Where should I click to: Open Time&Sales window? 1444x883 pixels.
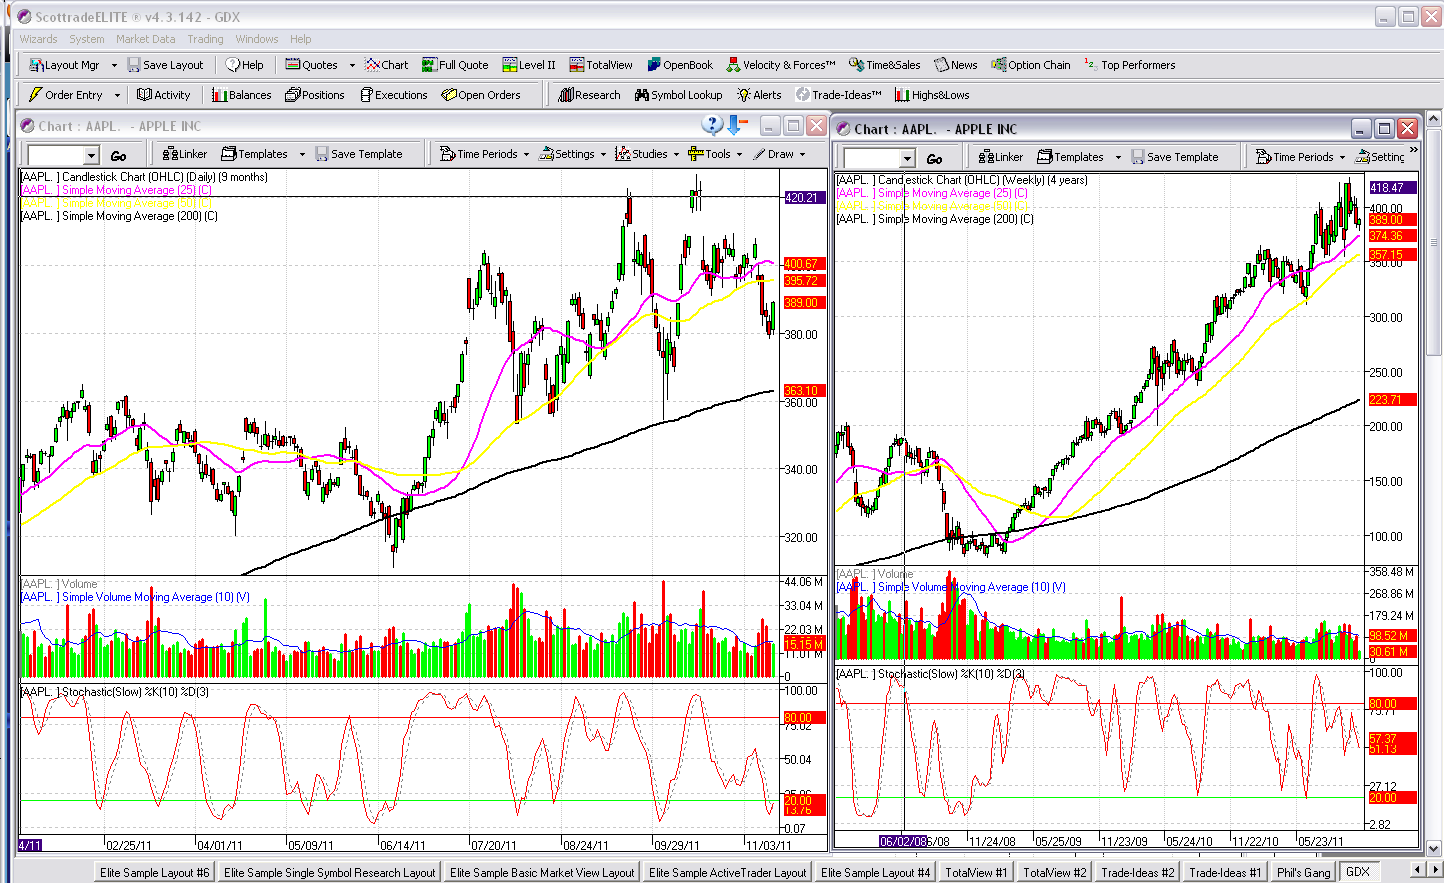click(885, 65)
